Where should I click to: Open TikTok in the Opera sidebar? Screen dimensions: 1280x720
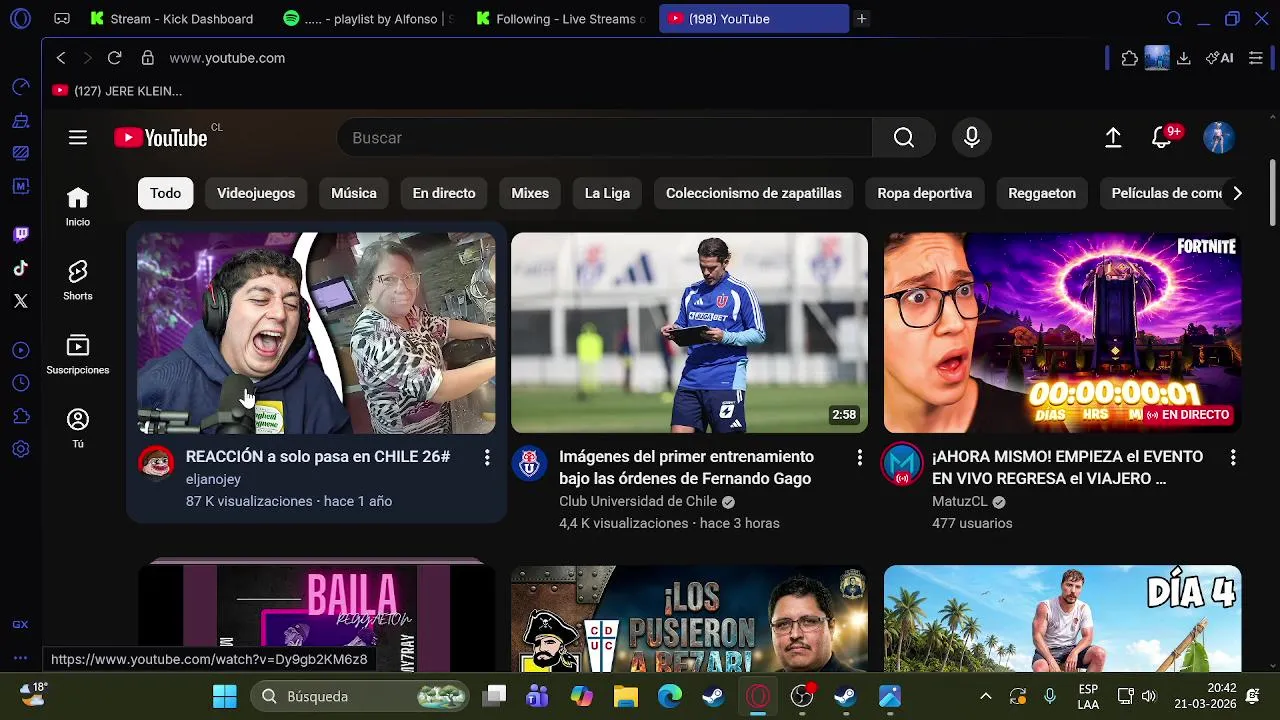point(21,268)
